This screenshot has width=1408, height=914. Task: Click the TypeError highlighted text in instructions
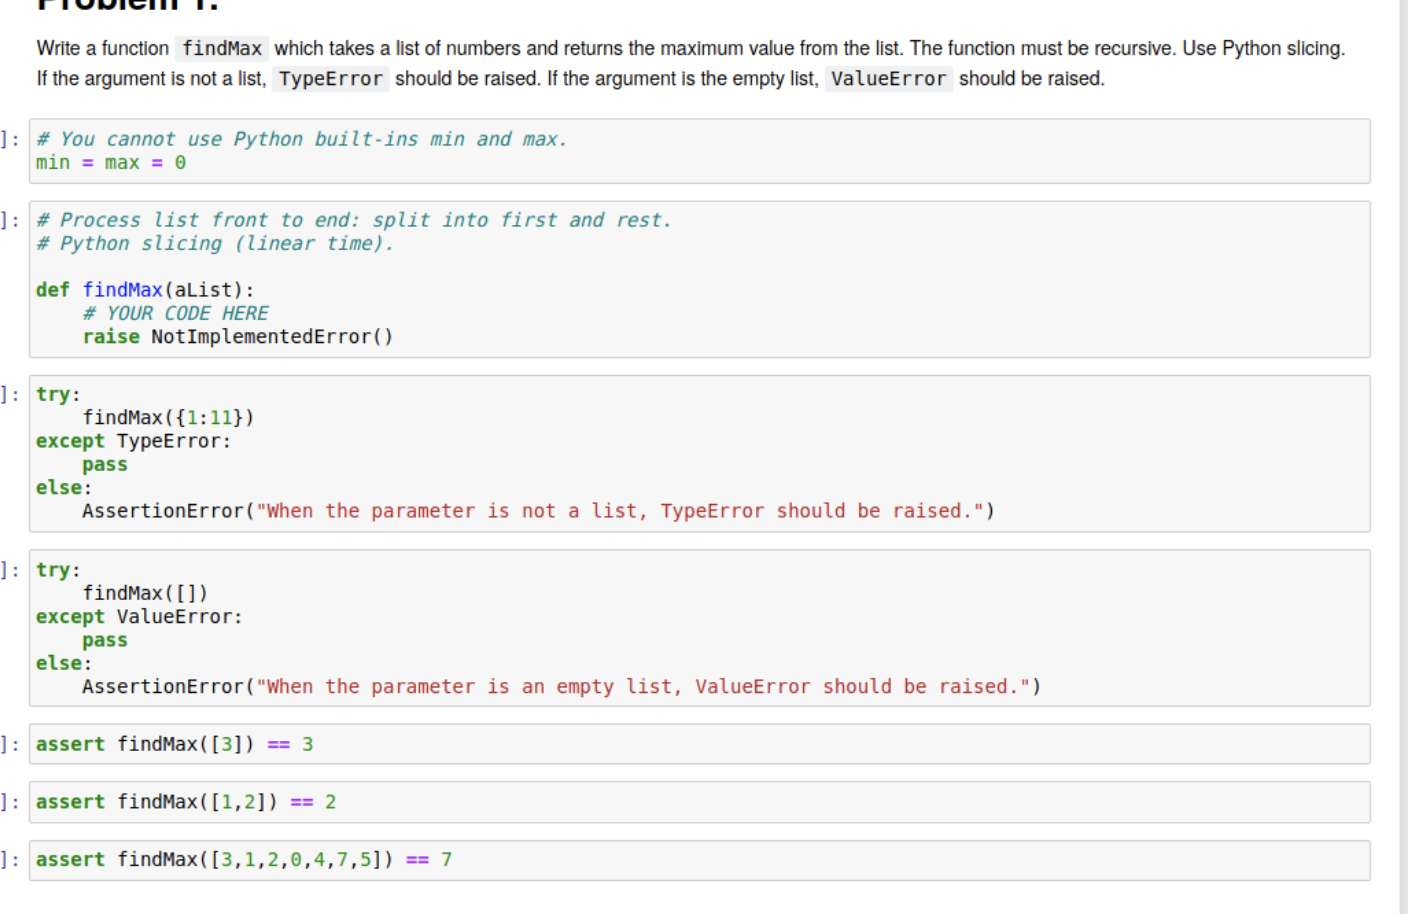click(330, 78)
